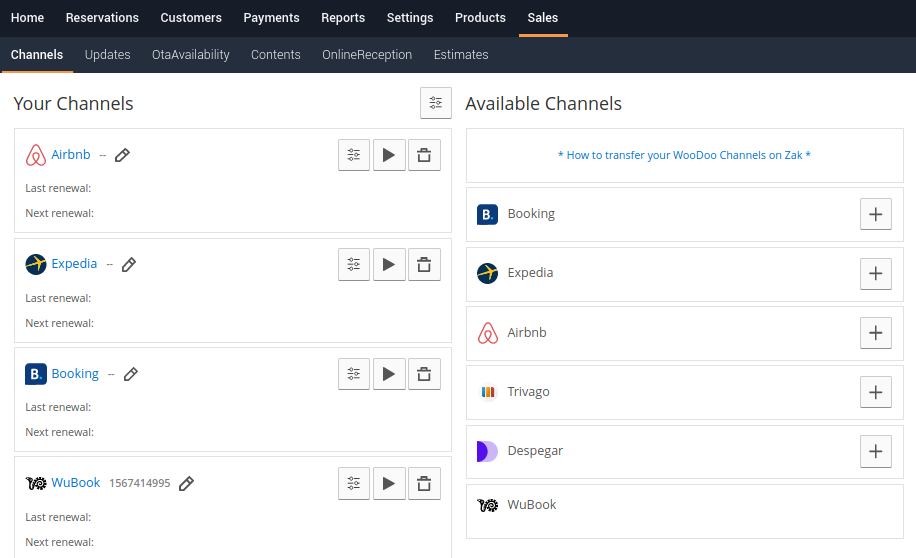This screenshot has height=558, width=916.
Task: Open the Customers menu
Action: point(191,18)
